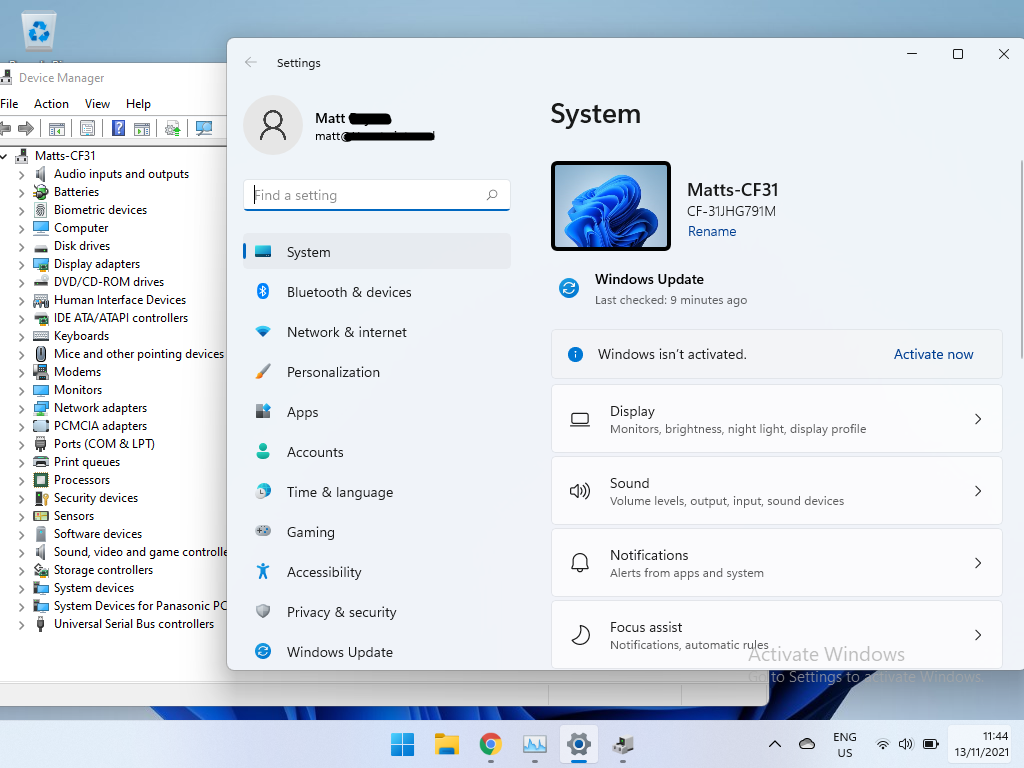Click the user avatar in Settings

point(273,125)
